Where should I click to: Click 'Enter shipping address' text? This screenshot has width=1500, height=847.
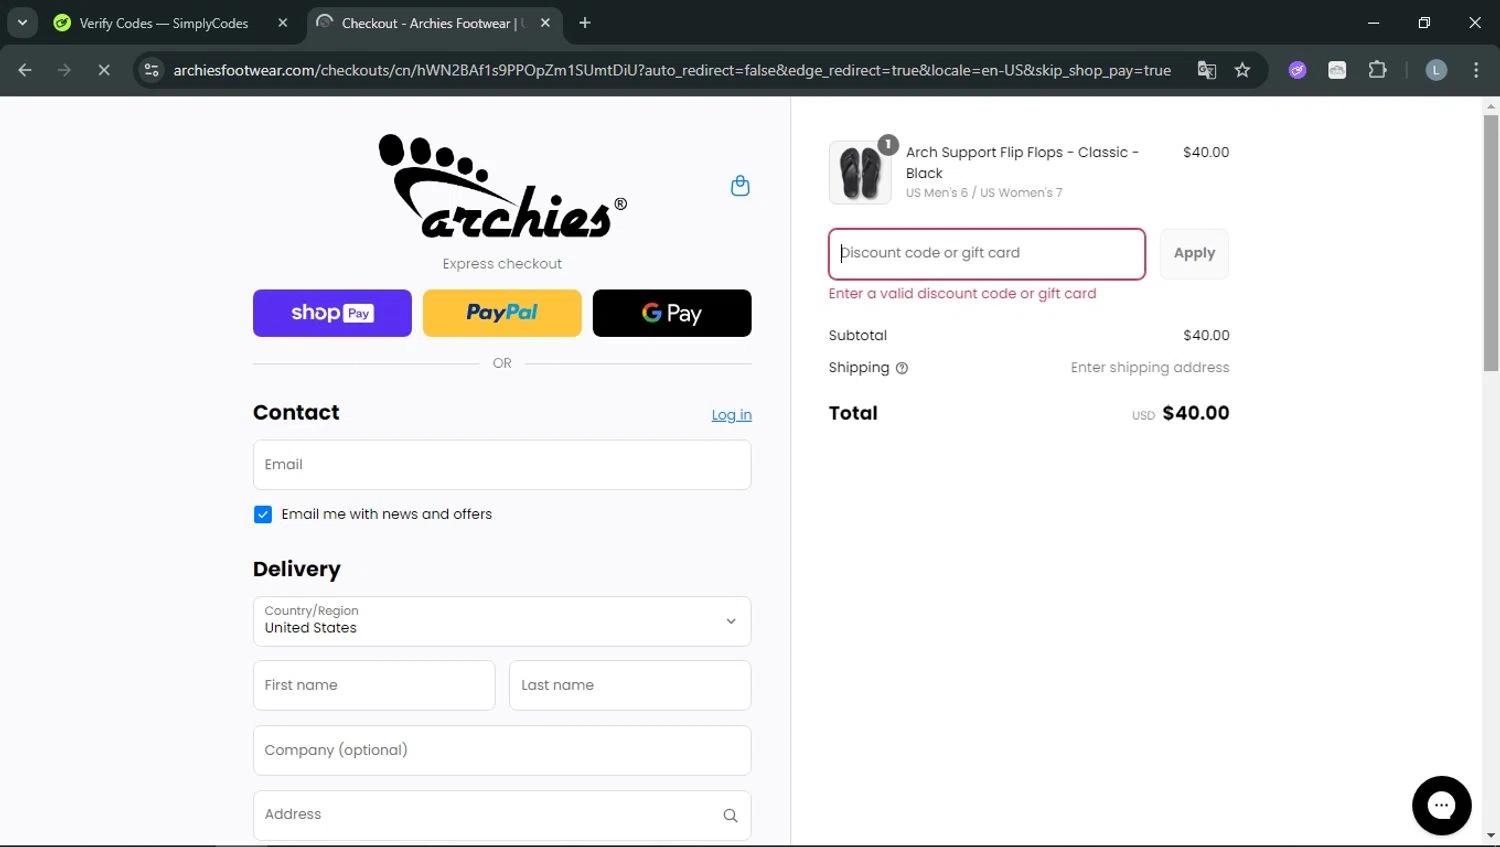point(1150,367)
